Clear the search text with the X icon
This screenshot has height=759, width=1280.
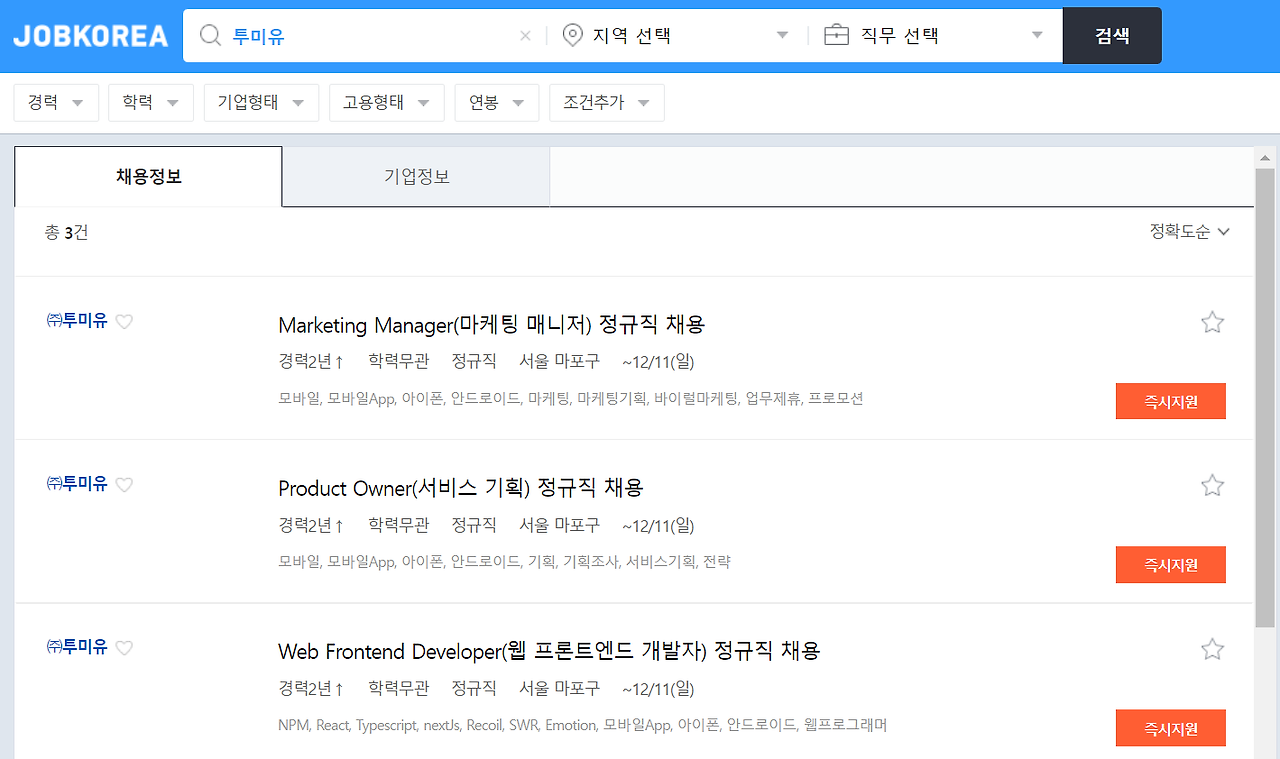tap(525, 36)
